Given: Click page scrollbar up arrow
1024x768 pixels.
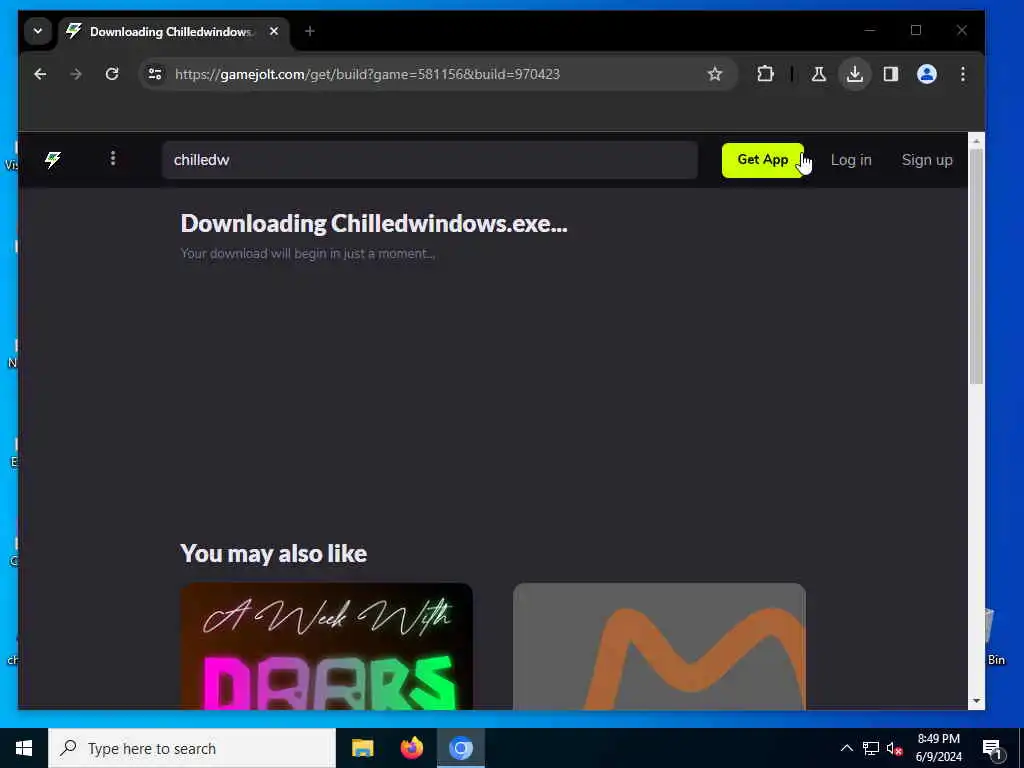Looking at the screenshot, I should [976, 140].
